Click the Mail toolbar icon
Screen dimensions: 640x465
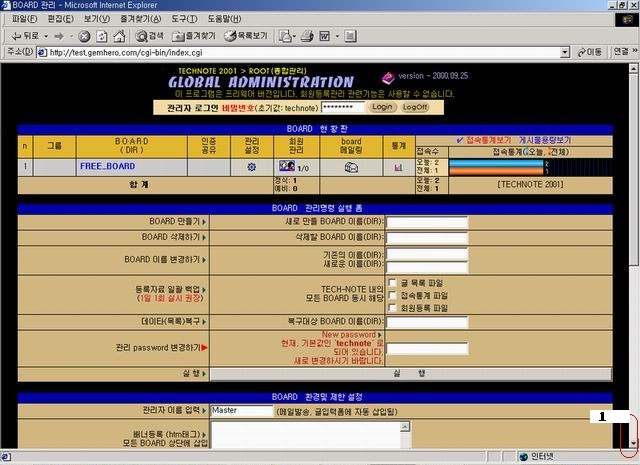pos(285,36)
